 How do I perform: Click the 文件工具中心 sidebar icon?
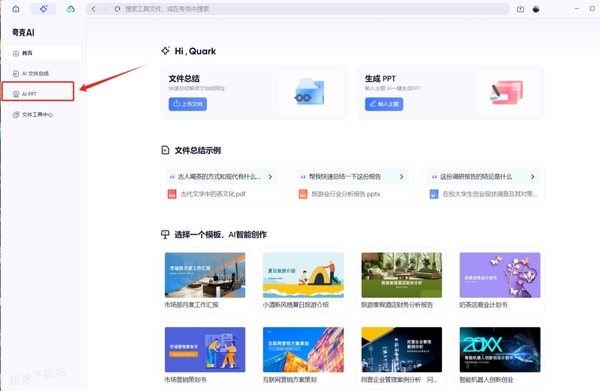tap(16, 114)
